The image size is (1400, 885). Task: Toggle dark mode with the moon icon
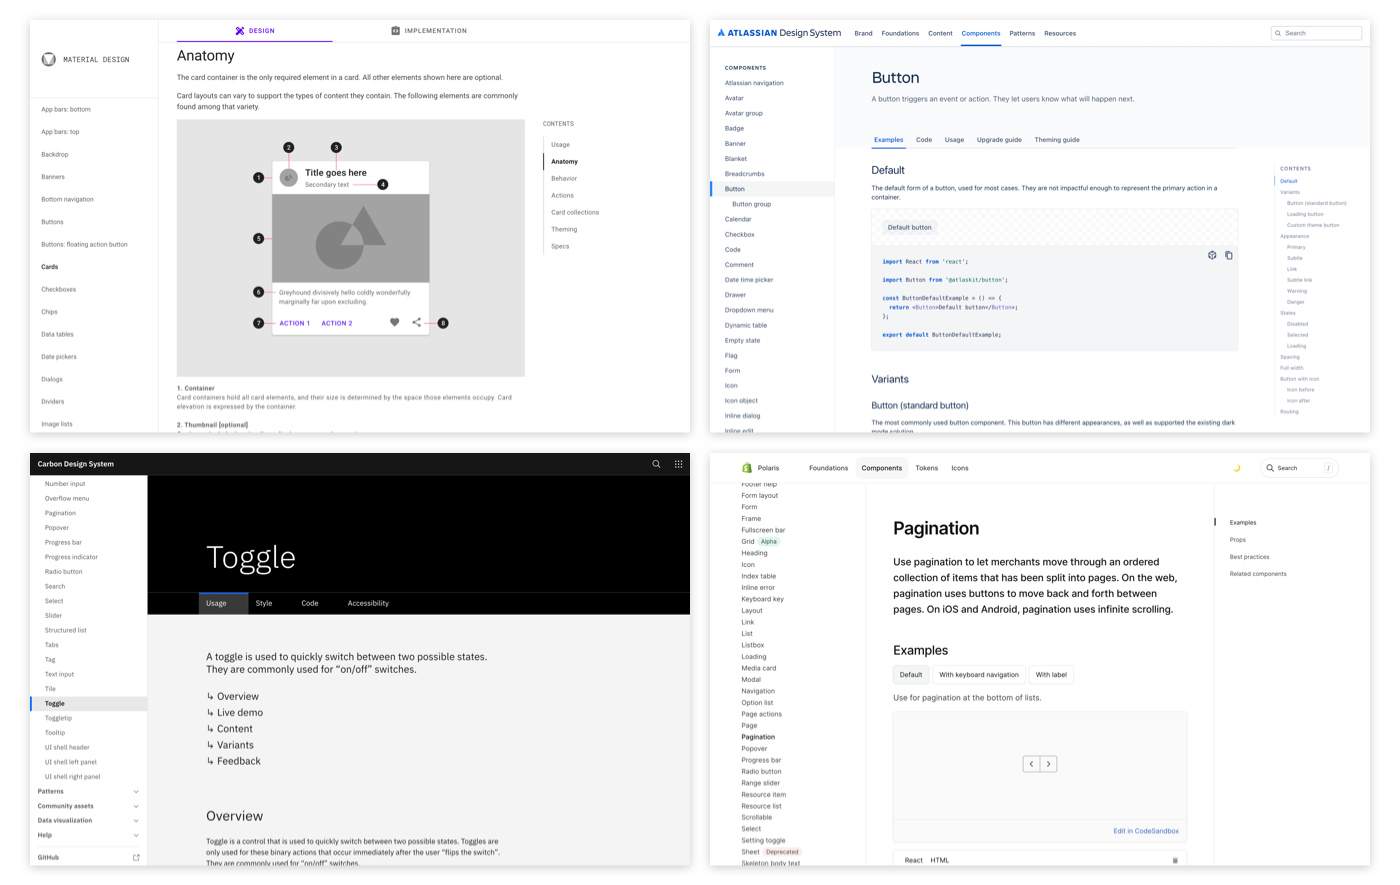click(1236, 468)
